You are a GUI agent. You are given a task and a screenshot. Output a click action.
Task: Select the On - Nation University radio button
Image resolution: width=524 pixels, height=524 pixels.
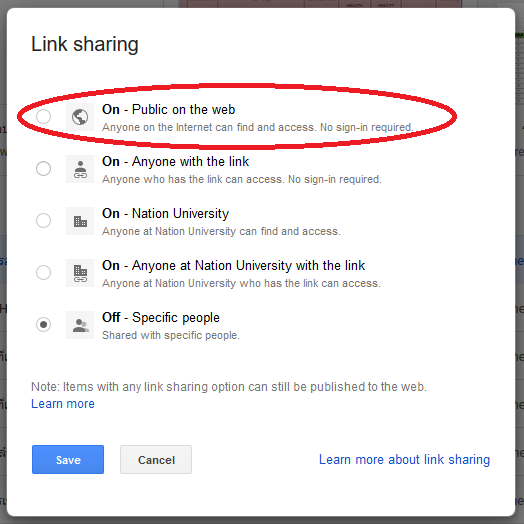[x=43, y=221]
